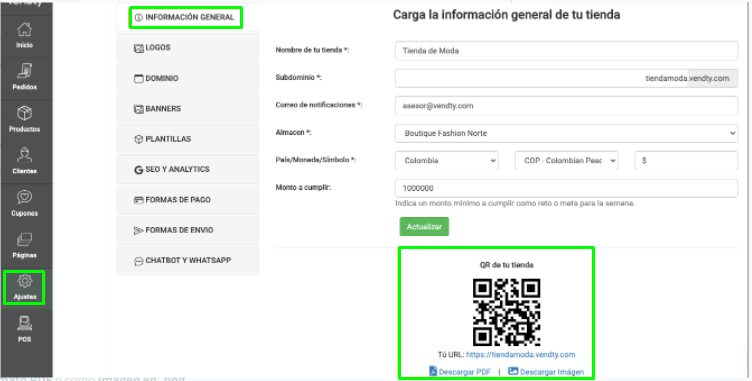Click the Actualizar button
The height and width of the screenshot is (381, 752).
coord(424,226)
